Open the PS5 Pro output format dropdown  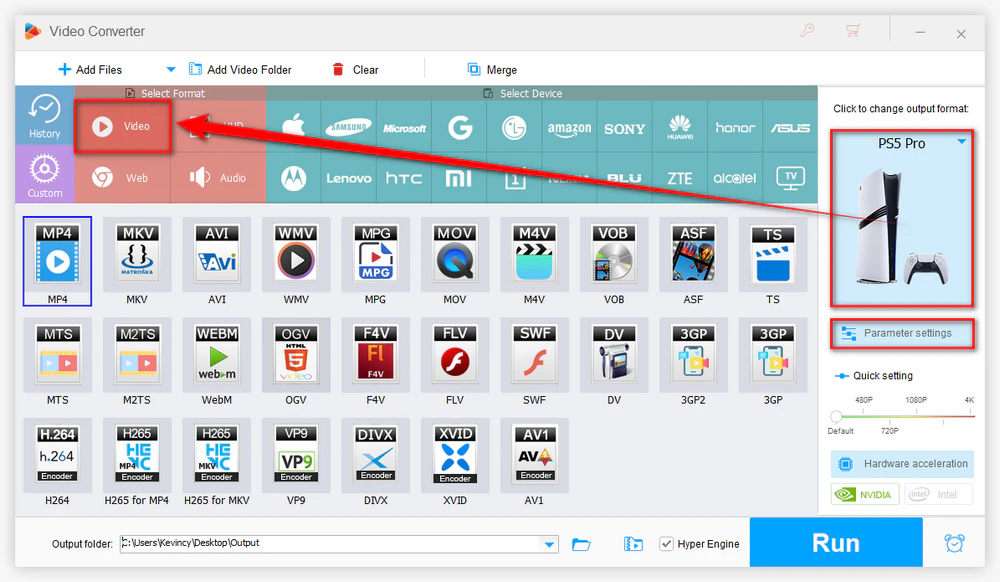962,142
